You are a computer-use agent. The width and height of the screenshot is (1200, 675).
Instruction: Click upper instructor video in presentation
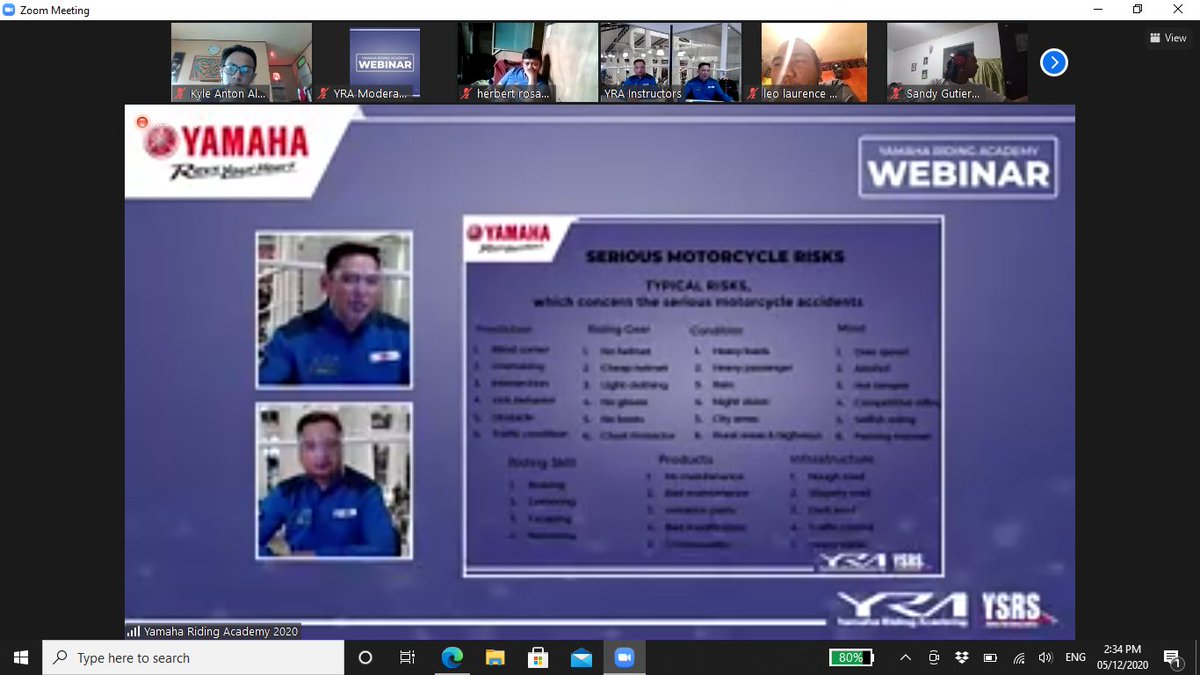point(334,310)
